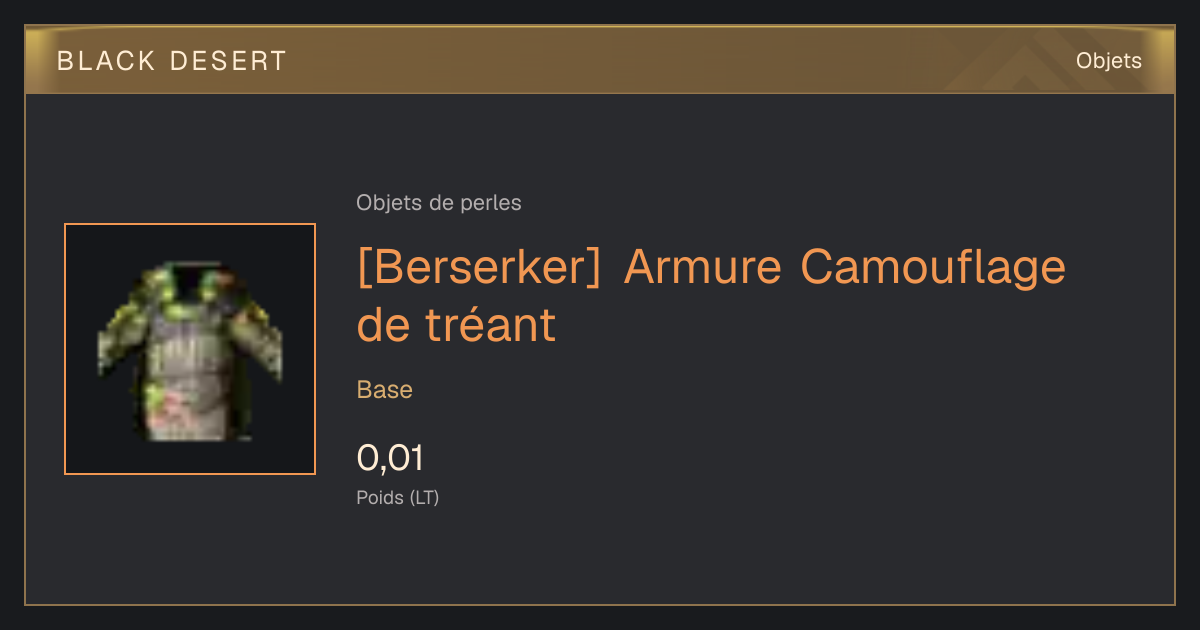Click the word Armure in the title
This screenshot has height=630, width=1200.
tap(700, 267)
